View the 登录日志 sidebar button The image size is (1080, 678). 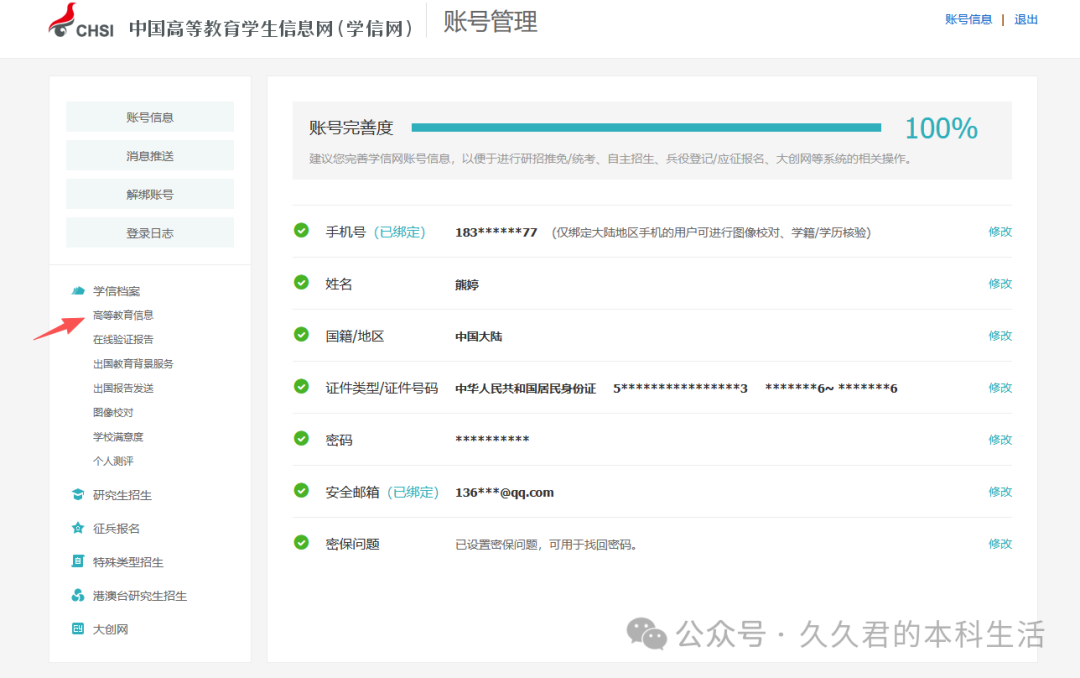pyautogui.click(x=150, y=233)
